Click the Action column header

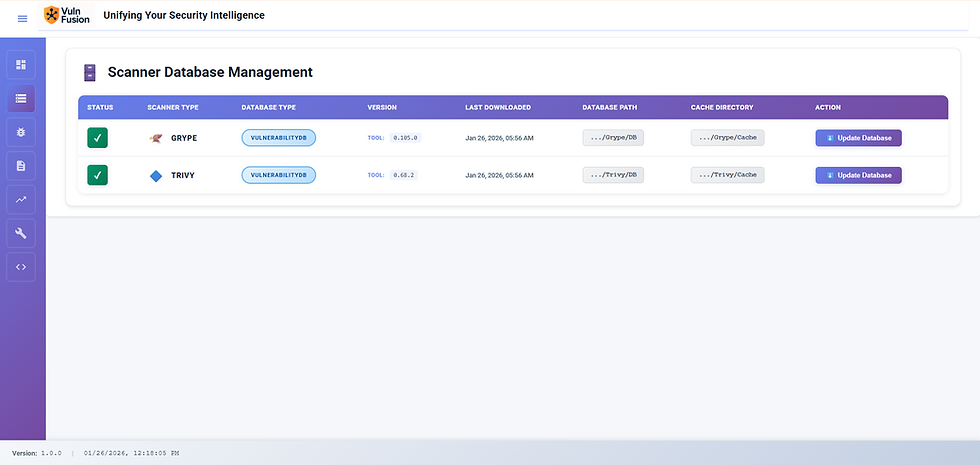[828, 108]
